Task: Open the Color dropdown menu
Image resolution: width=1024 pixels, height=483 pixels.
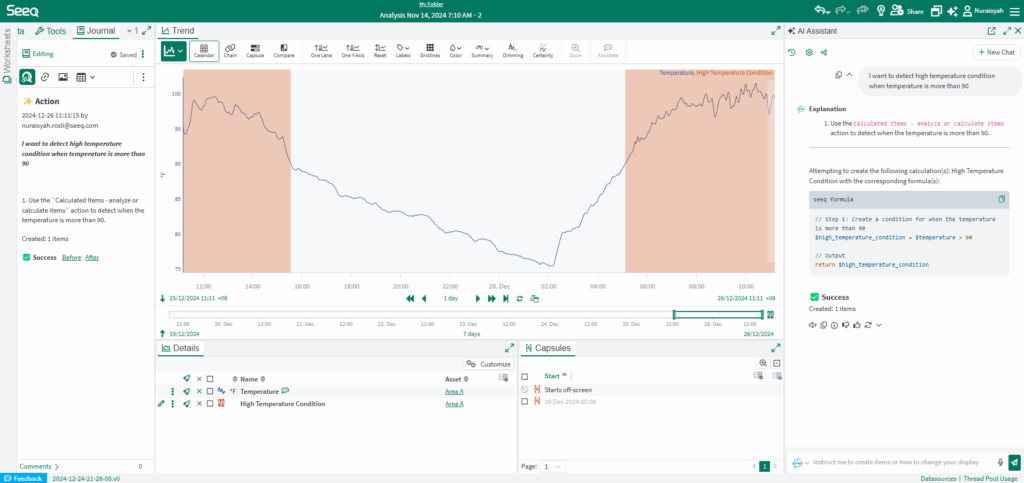Action: tap(455, 51)
